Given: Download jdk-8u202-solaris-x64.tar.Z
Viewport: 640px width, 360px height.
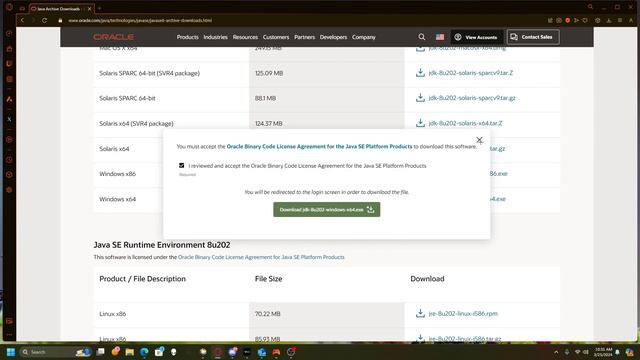Looking at the screenshot, I should coord(465,123).
